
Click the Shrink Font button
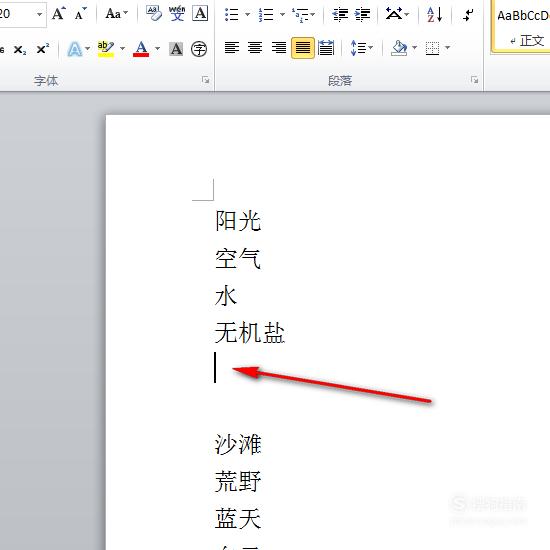point(80,14)
